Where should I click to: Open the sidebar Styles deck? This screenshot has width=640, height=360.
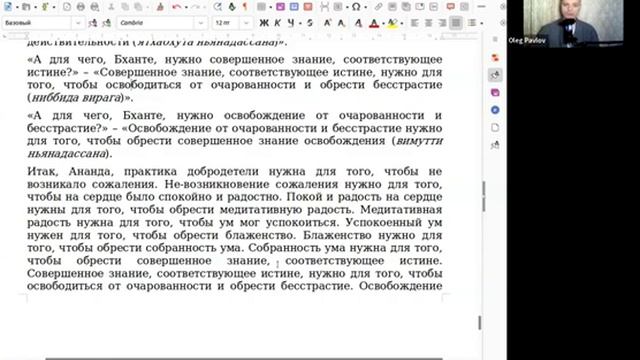495,75
